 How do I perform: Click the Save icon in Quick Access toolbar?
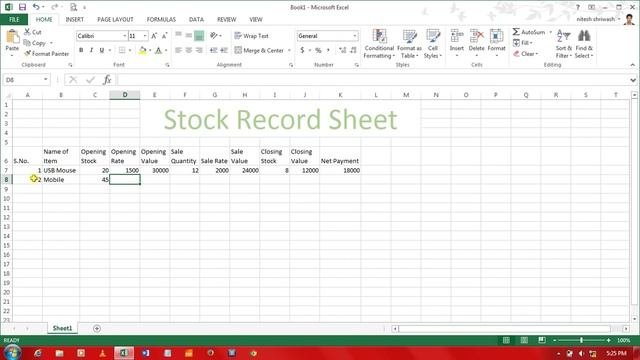tap(22, 7)
